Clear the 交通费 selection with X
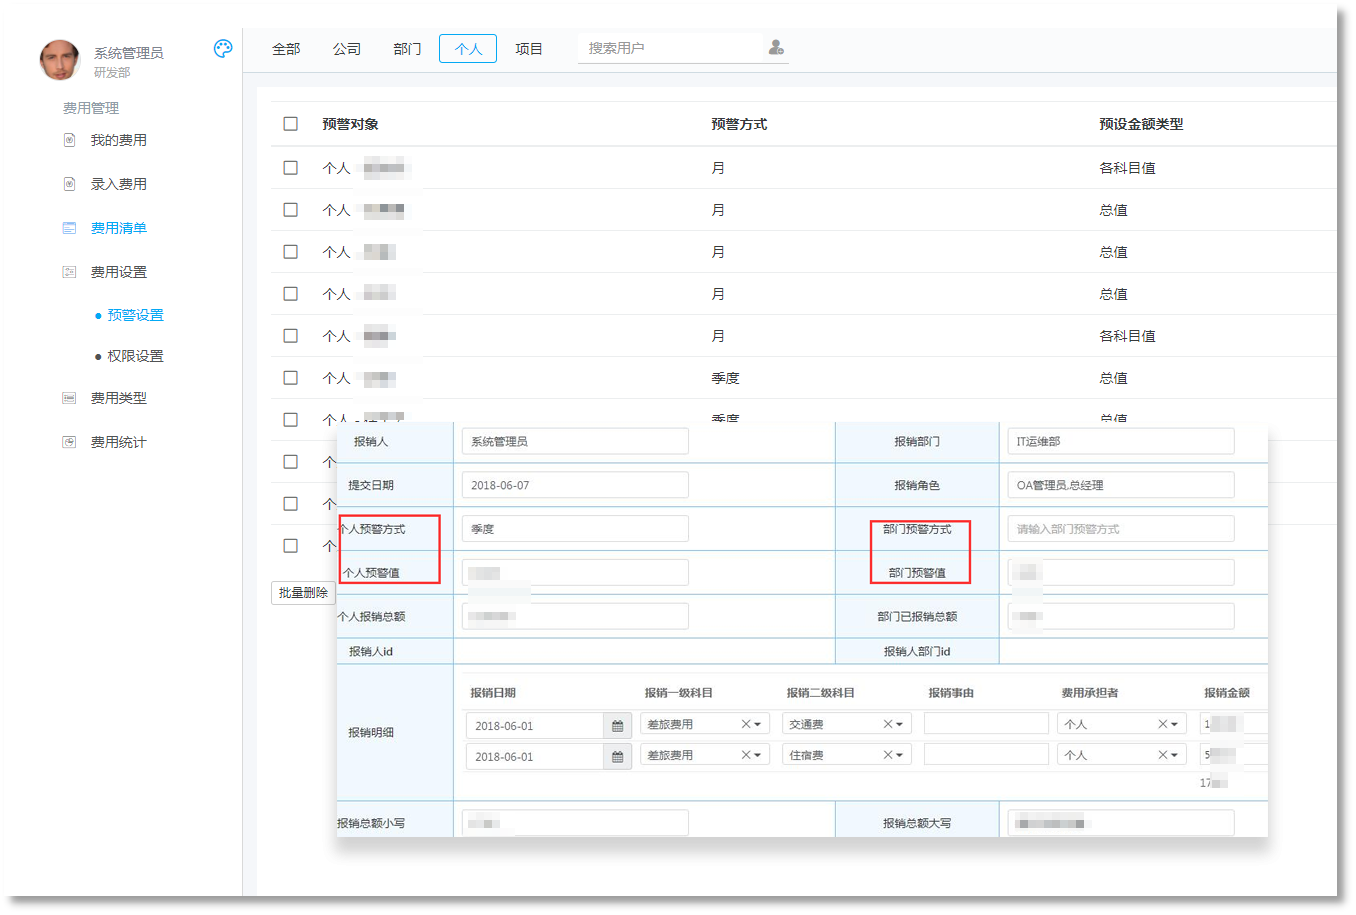 887,724
